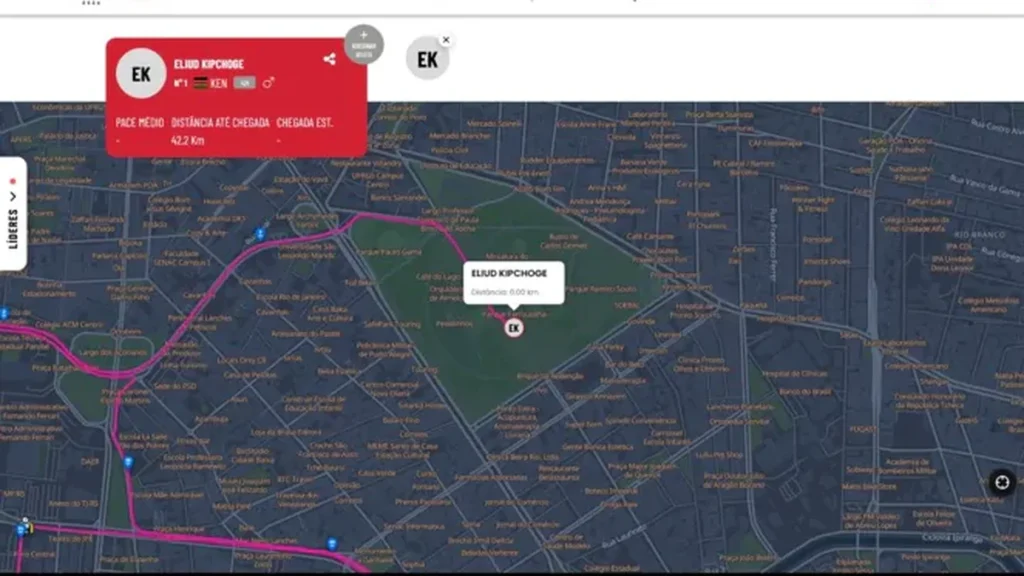Click the EK runner marker on map

[514, 328]
